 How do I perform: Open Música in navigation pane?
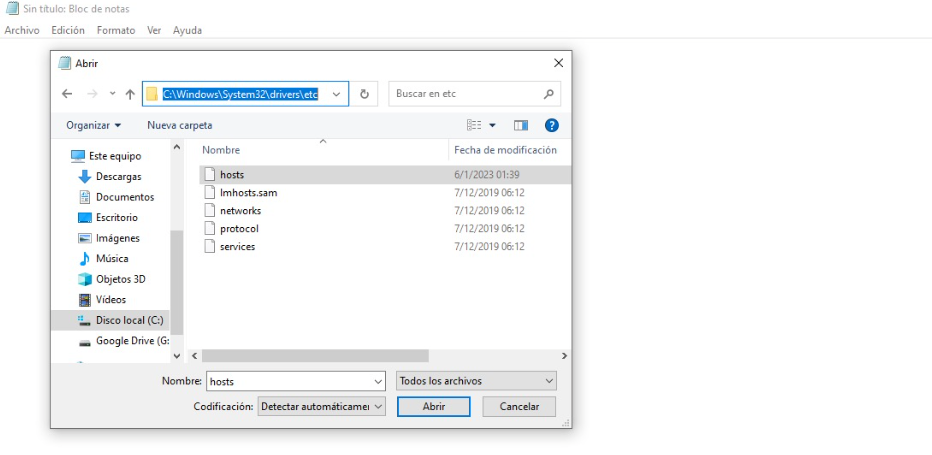[x=112, y=259]
